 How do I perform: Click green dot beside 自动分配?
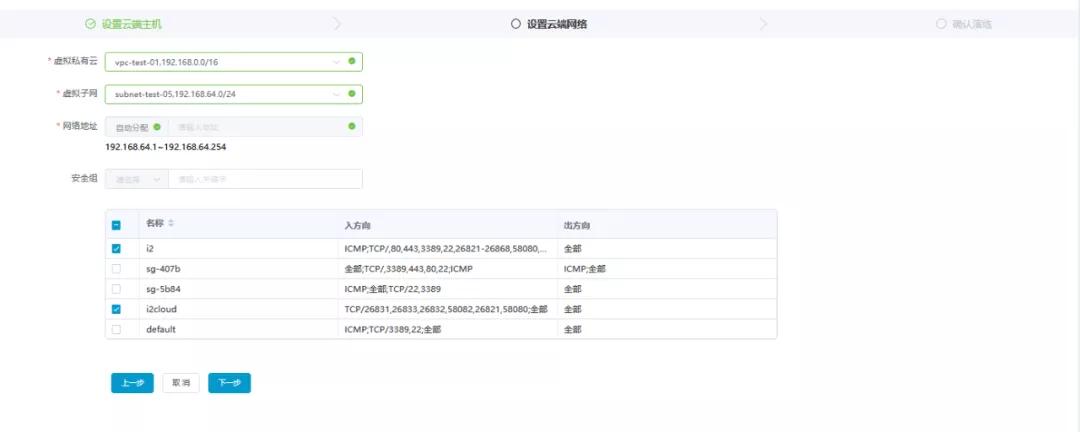[157, 127]
